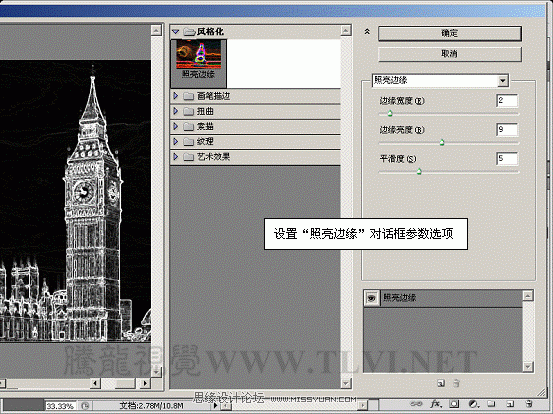The height and width of the screenshot is (414, 553).
Task: Click the 边缘亮度 value field
Action: pyautogui.click(x=507, y=130)
